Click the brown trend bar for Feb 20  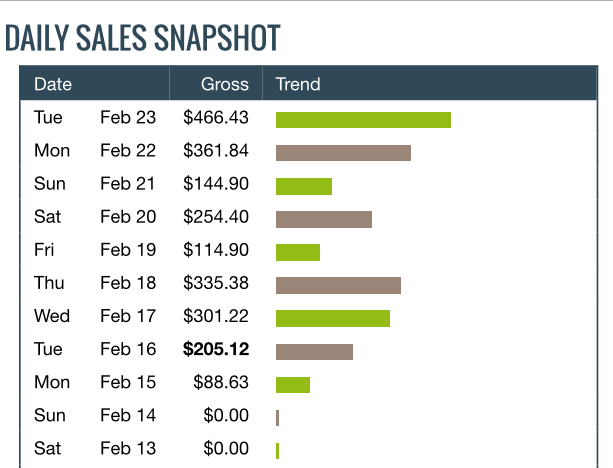tap(324, 219)
